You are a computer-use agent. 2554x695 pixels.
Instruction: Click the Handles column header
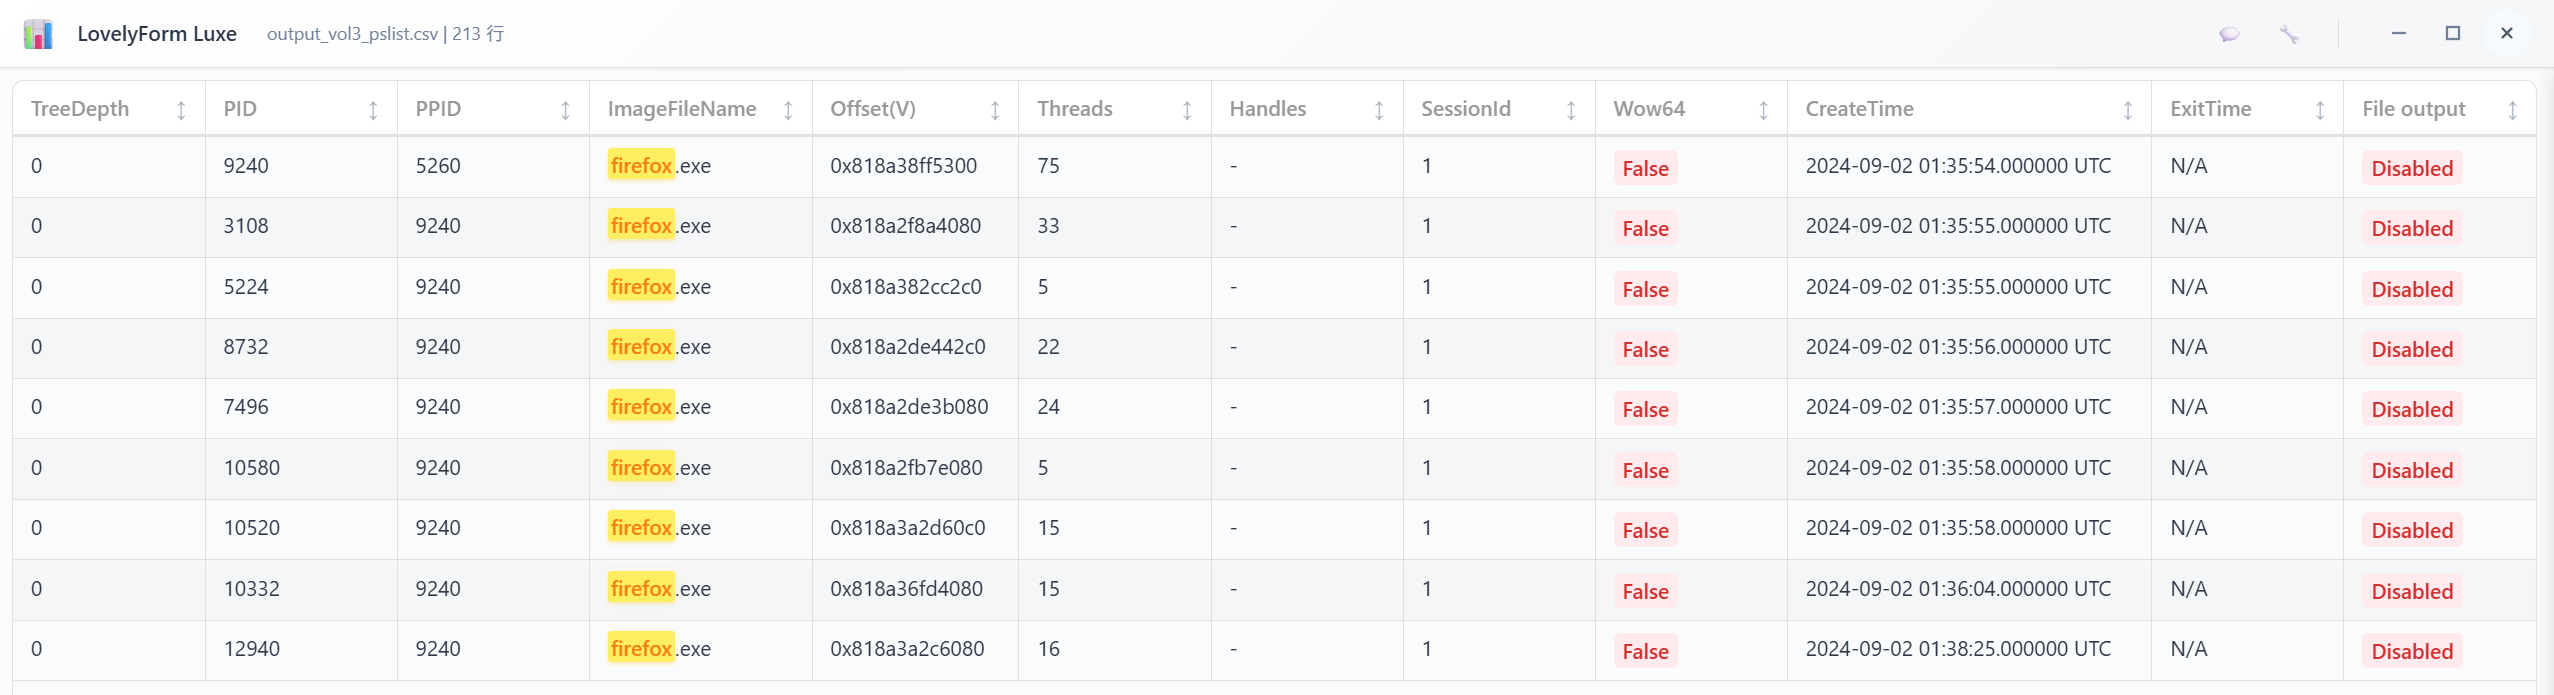coord(1267,109)
